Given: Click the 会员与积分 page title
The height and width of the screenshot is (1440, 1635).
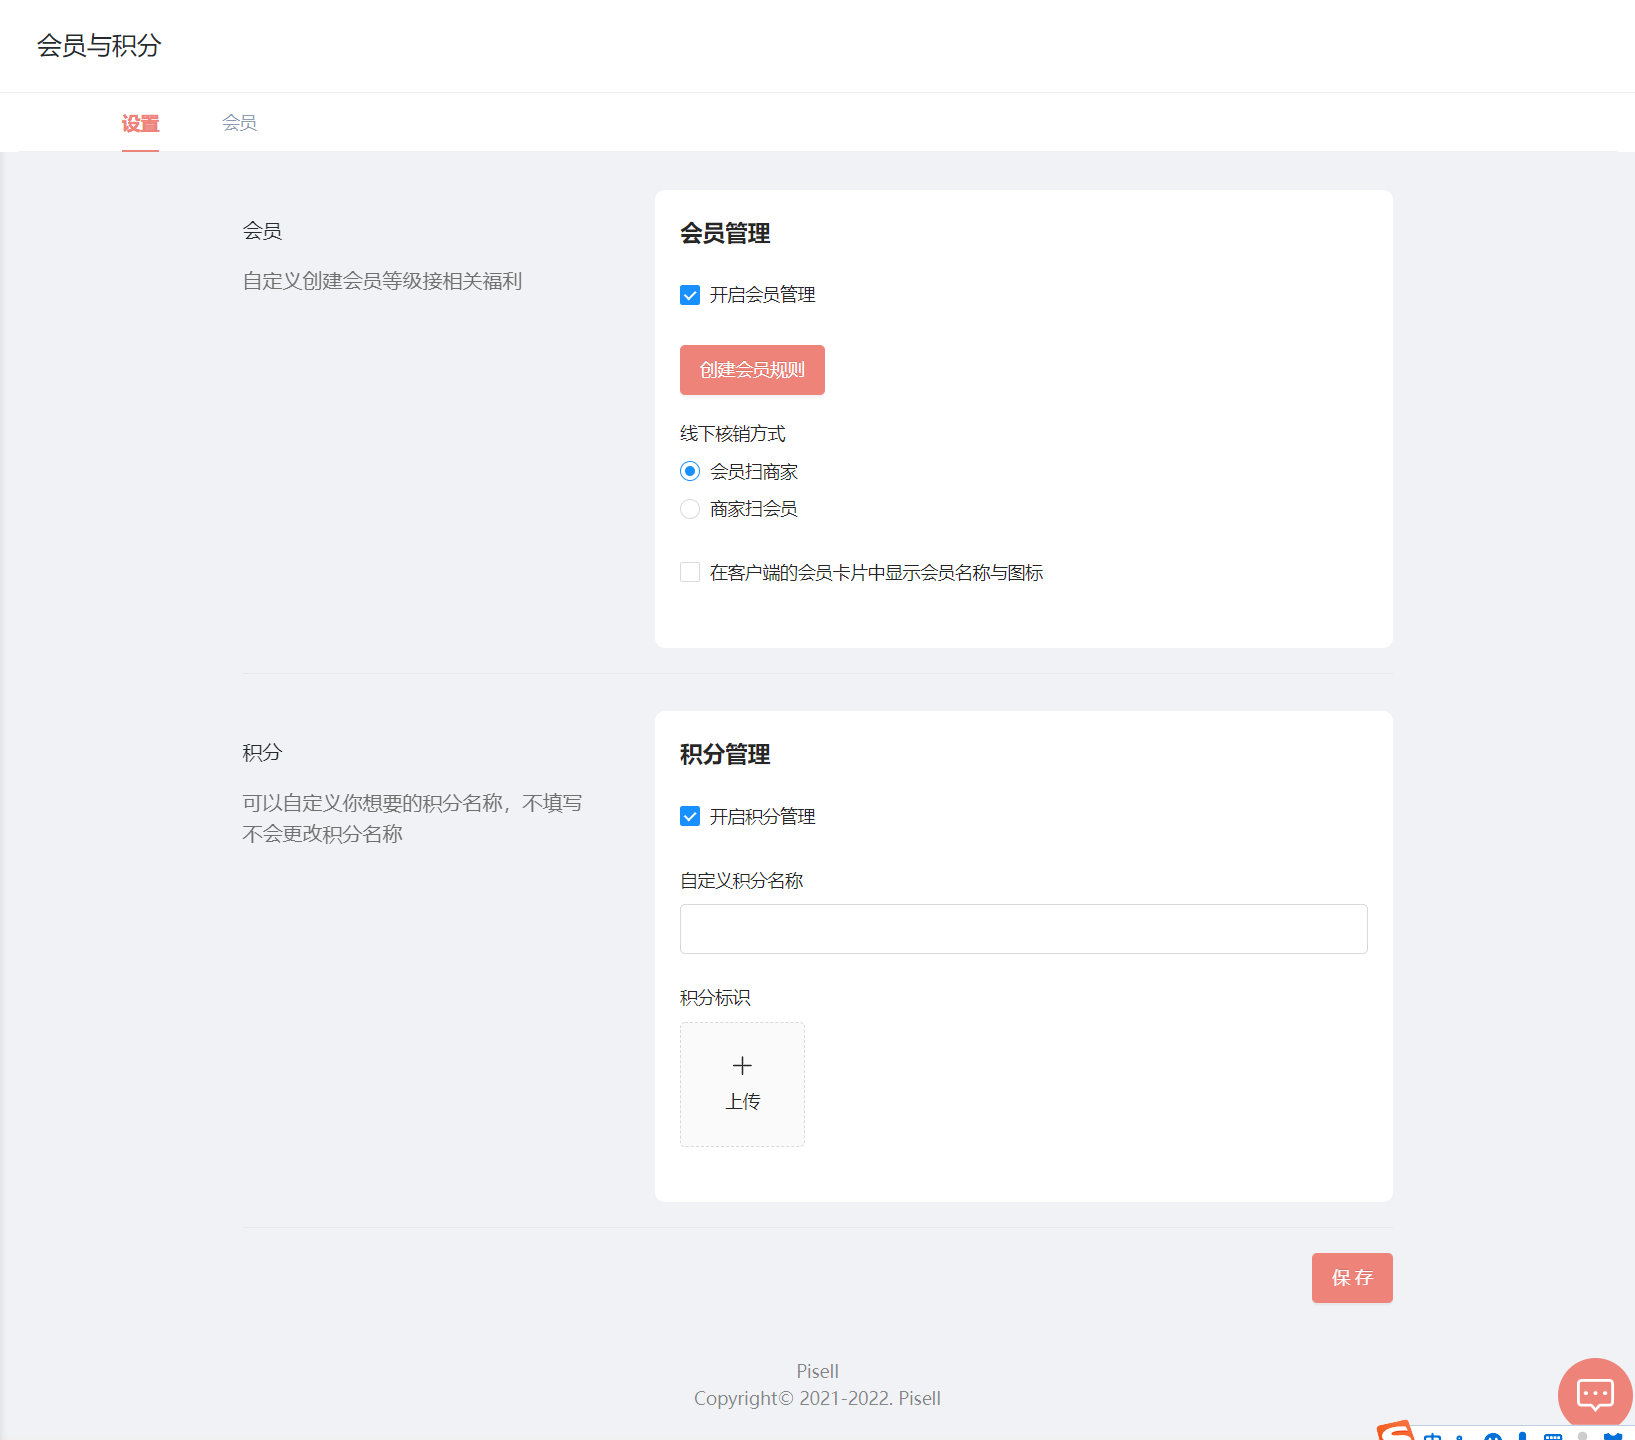Looking at the screenshot, I should [x=99, y=46].
